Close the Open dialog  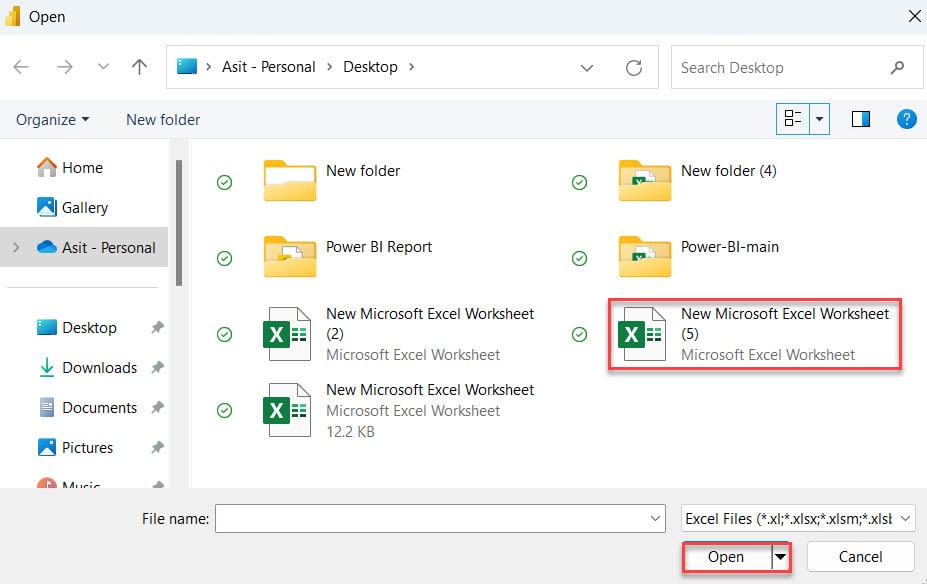[914, 16]
